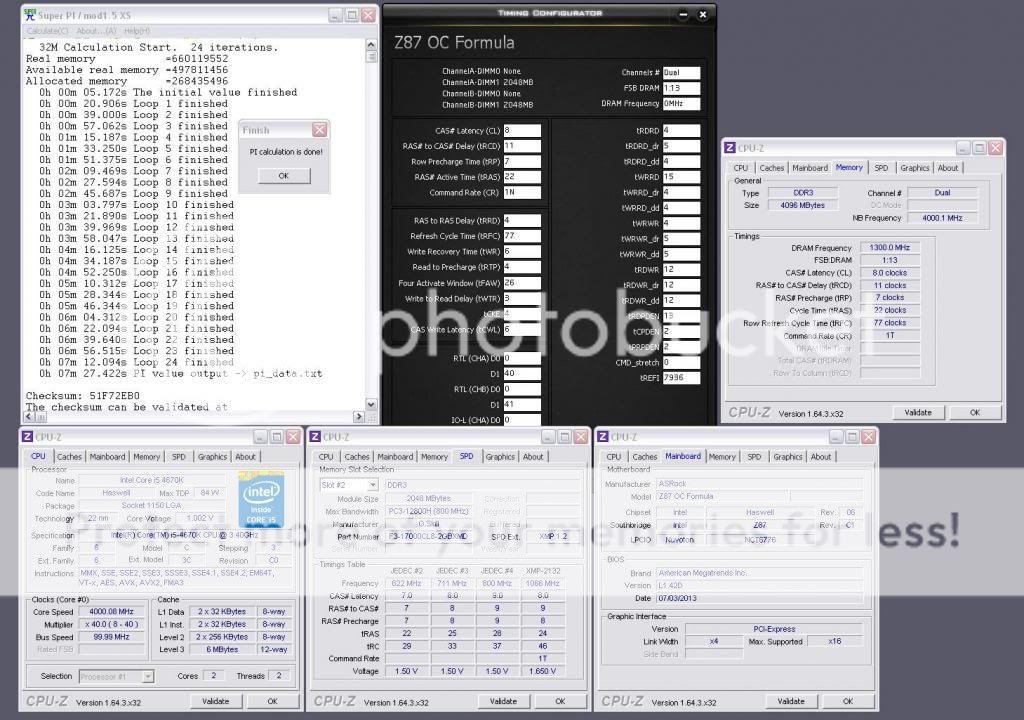Close the CPU-Z SPD window
Image resolution: width=1024 pixels, height=720 pixels.
tap(581, 437)
